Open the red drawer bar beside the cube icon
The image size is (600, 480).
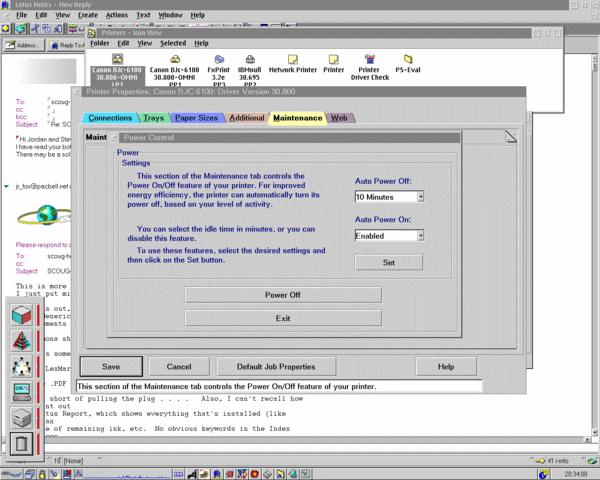coord(38,315)
